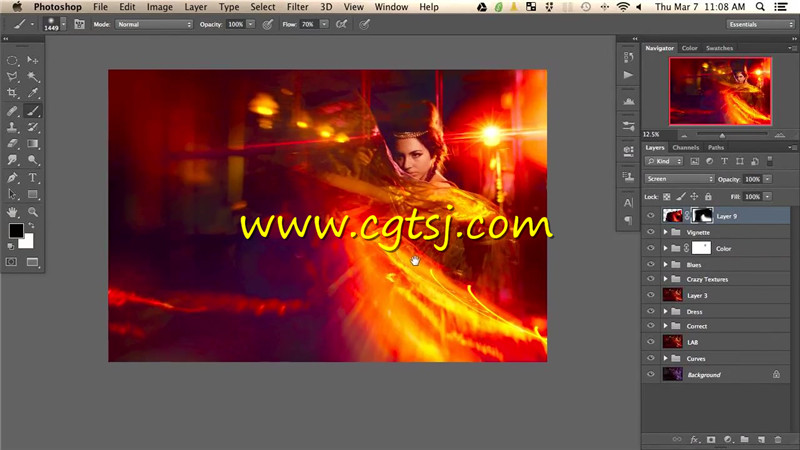Delete layer with trash icon
The width and height of the screenshot is (800, 450).
coord(778,439)
